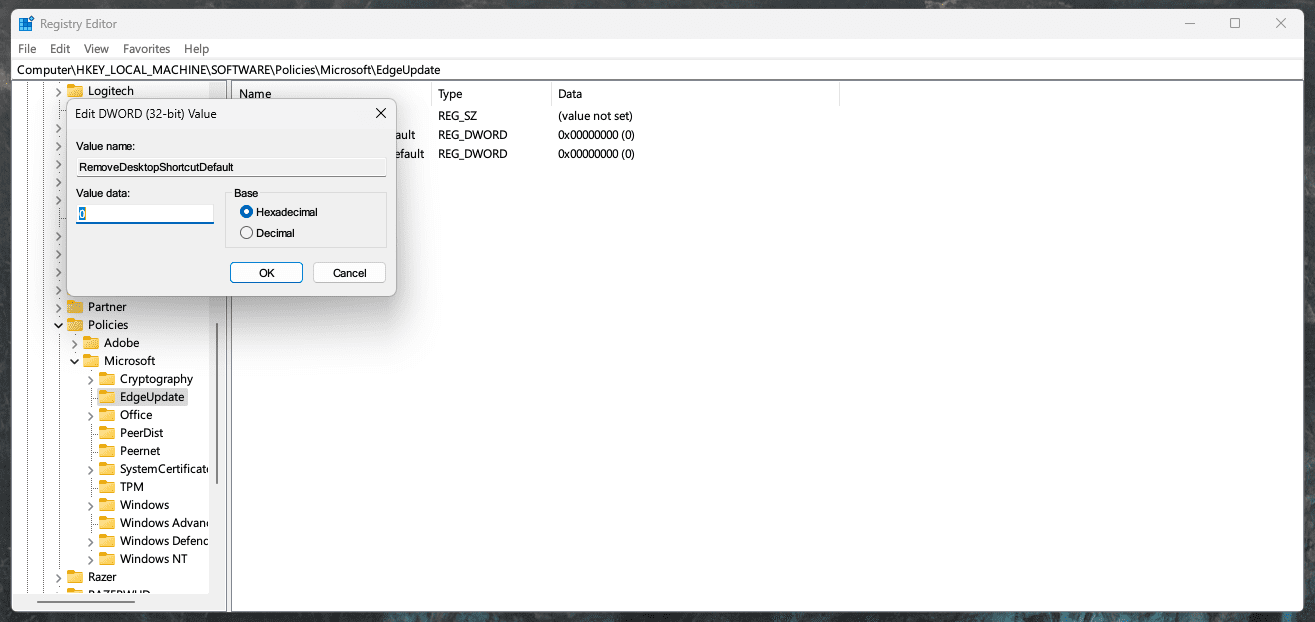Click the Cryptography folder icon

click(107, 379)
